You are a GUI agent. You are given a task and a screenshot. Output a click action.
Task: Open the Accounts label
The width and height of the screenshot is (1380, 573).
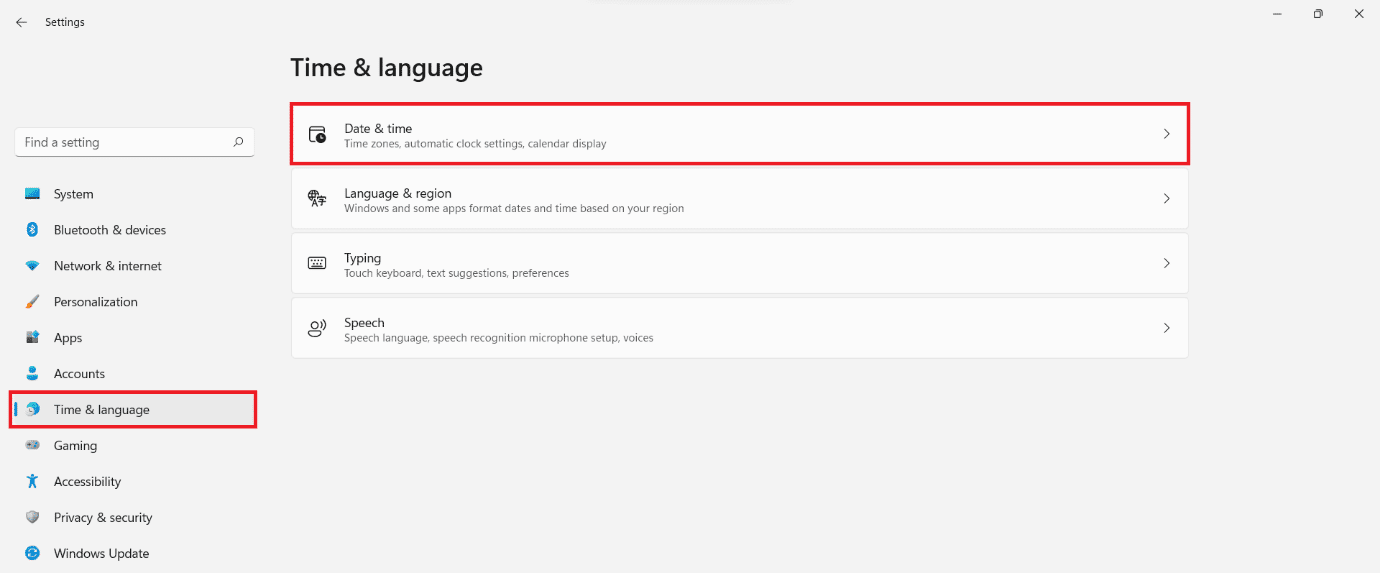(x=79, y=374)
